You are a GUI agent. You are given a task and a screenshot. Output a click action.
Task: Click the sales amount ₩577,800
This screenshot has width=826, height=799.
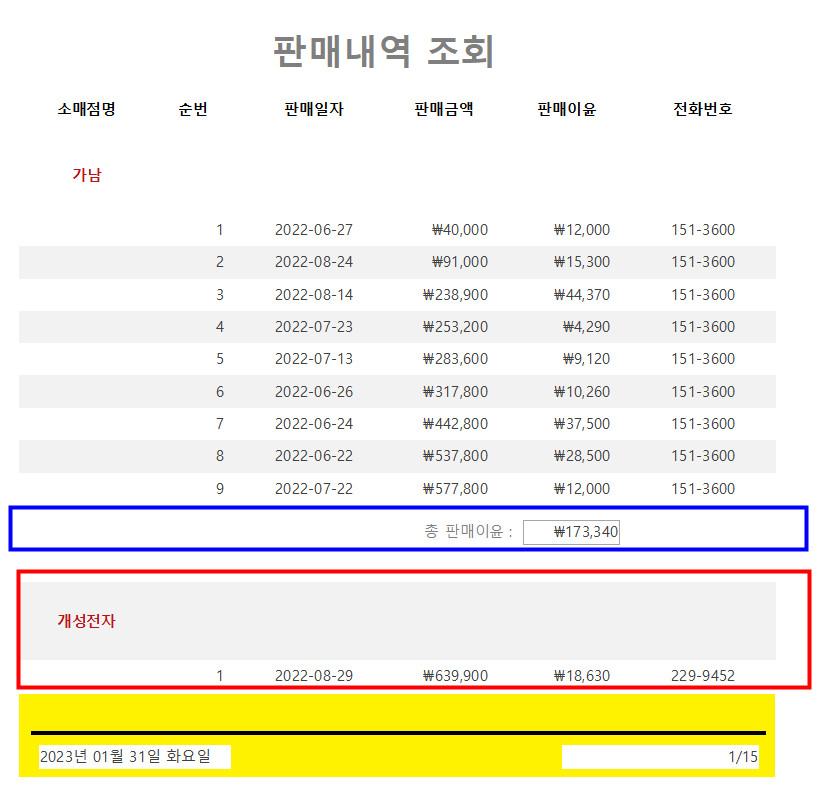(455, 489)
